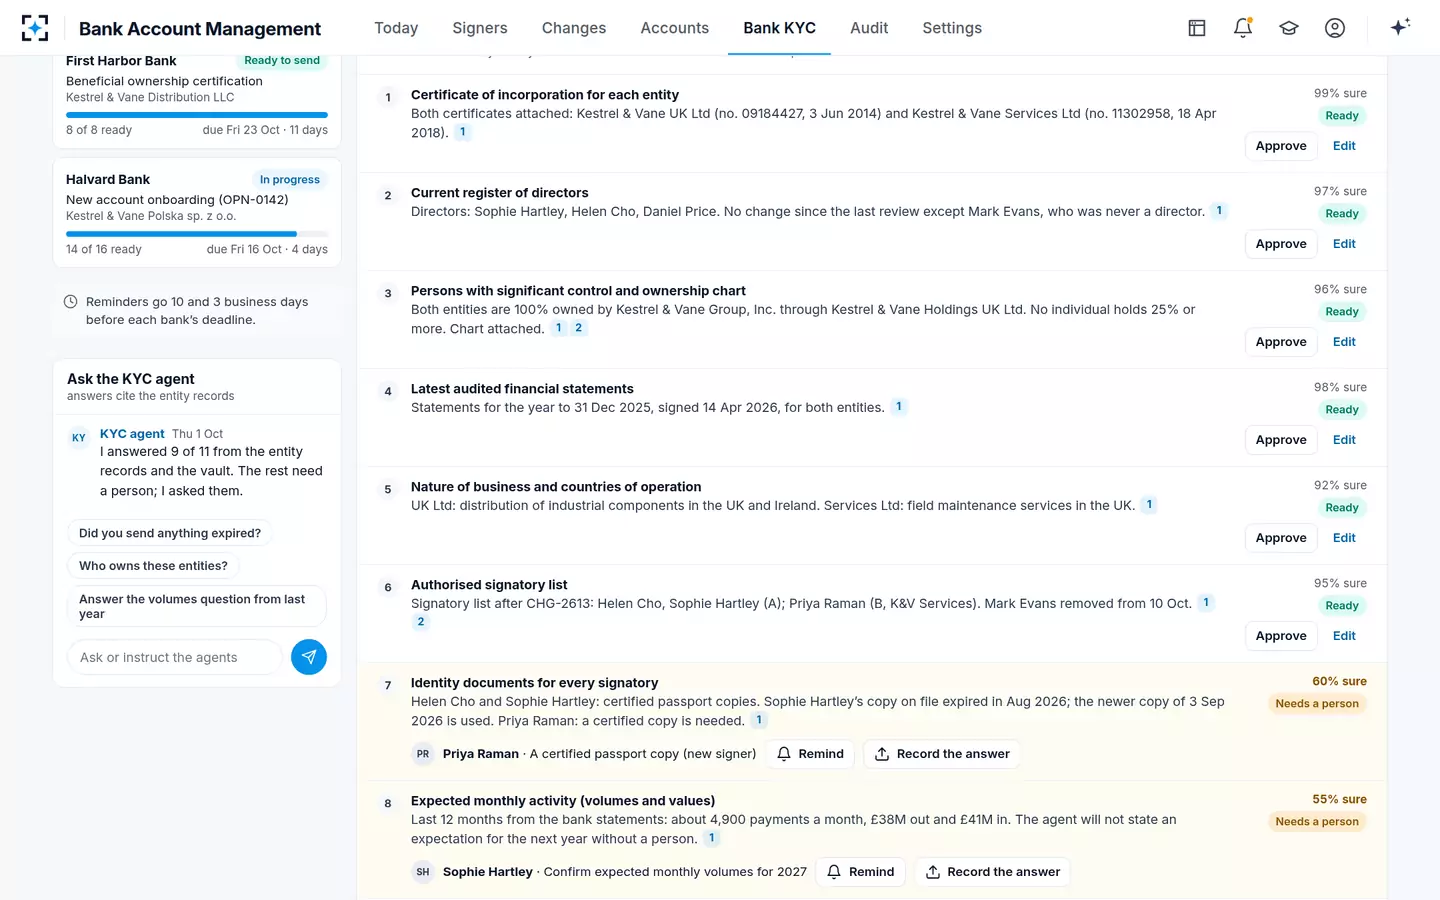Edit the Latest audited financial statements answer
Screen dimensions: 1440x900
click(x=1344, y=440)
